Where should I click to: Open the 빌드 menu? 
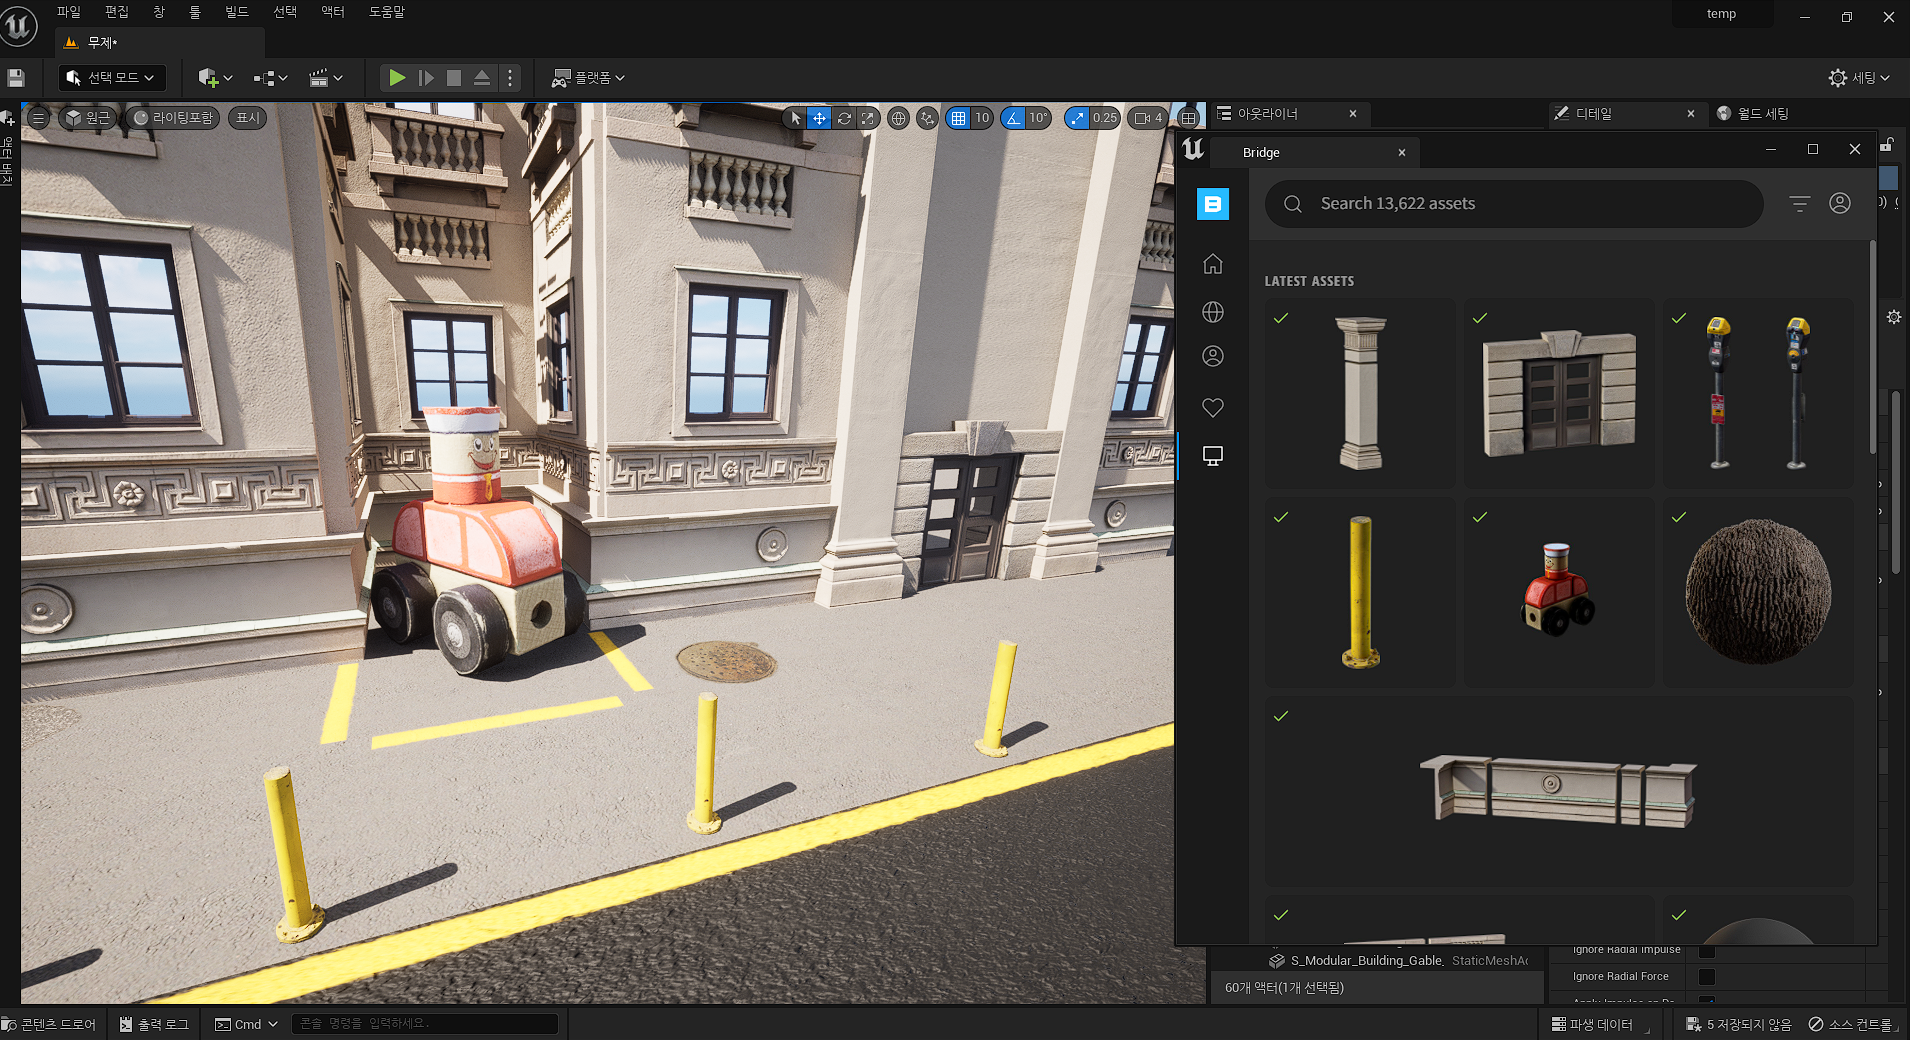click(237, 12)
